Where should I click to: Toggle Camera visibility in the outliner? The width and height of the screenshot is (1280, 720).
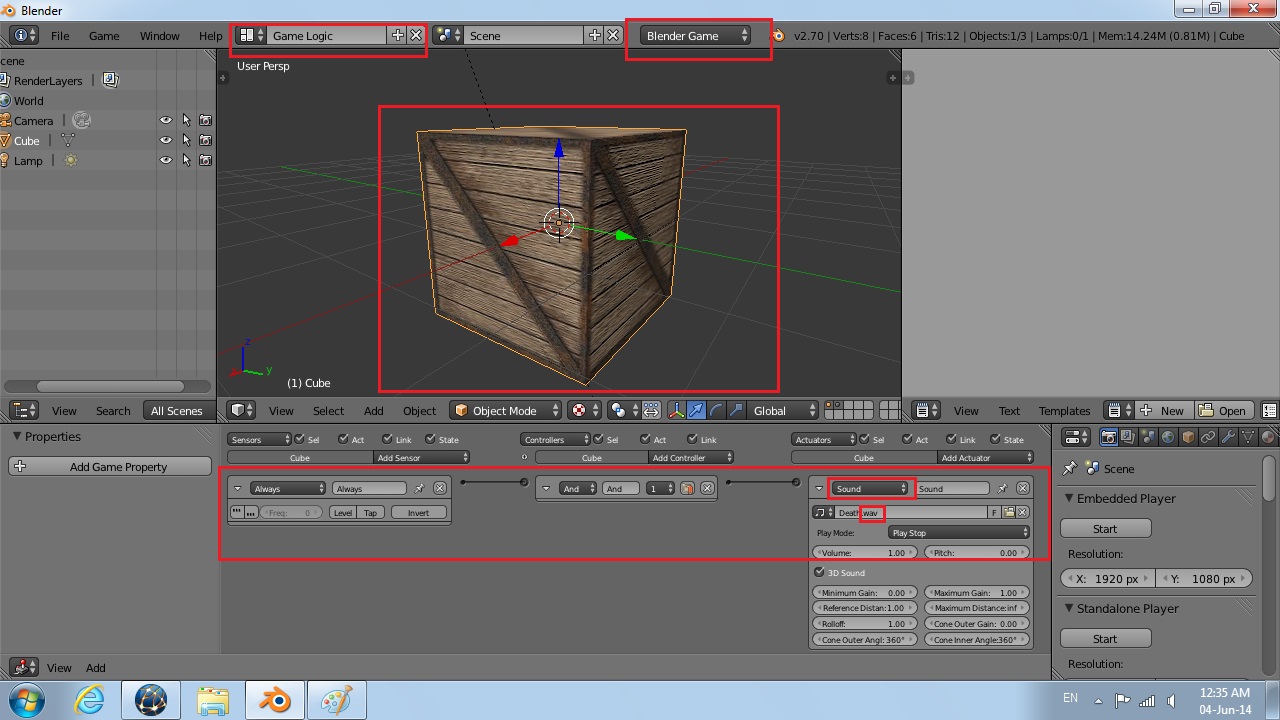pyautogui.click(x=166, y=120)
